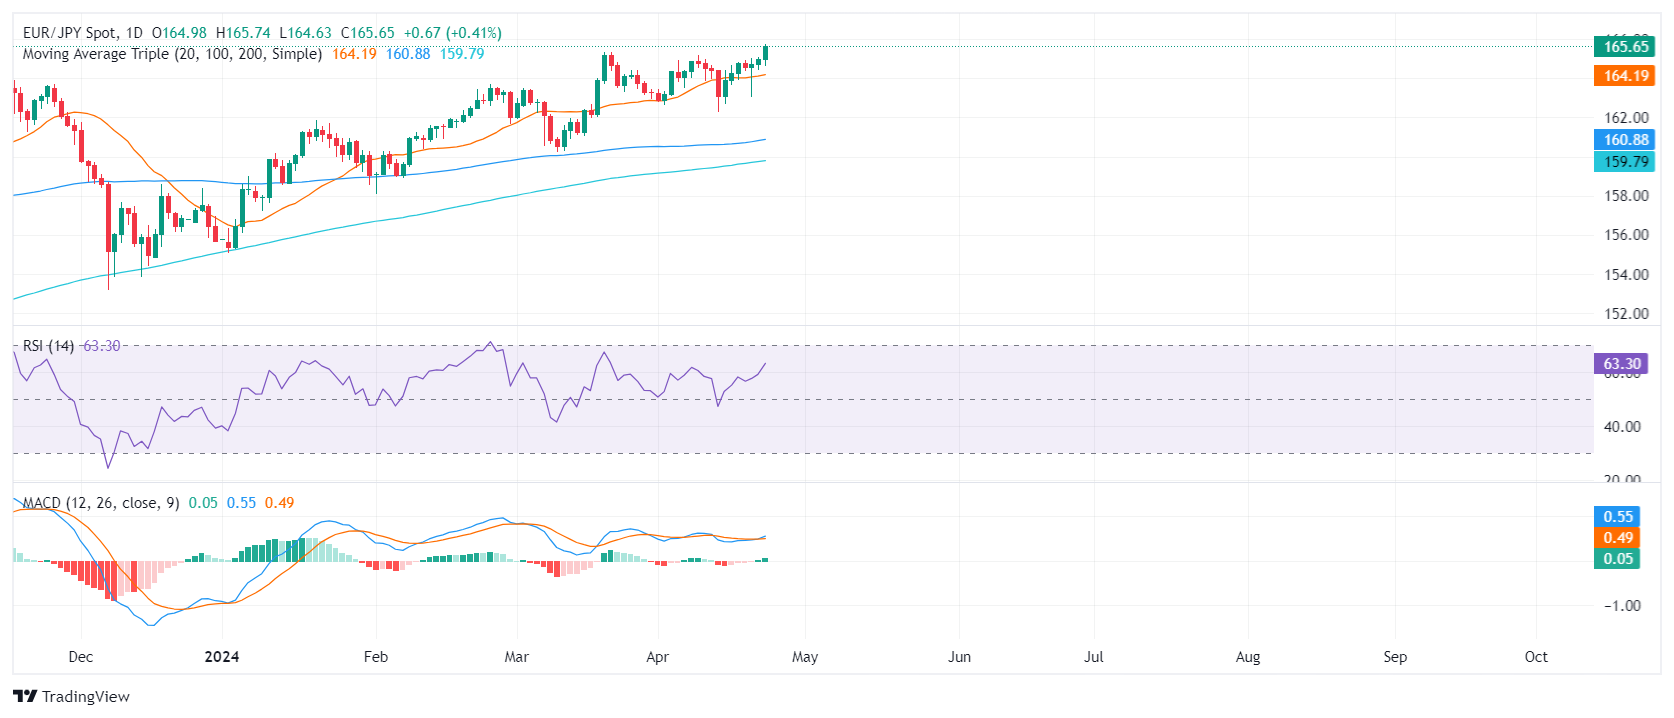Image resolution: width=1674 pixels, height=718 pixels.
Task: Click the orange 164.19 price axis tag
Action: pos(1624,76)
